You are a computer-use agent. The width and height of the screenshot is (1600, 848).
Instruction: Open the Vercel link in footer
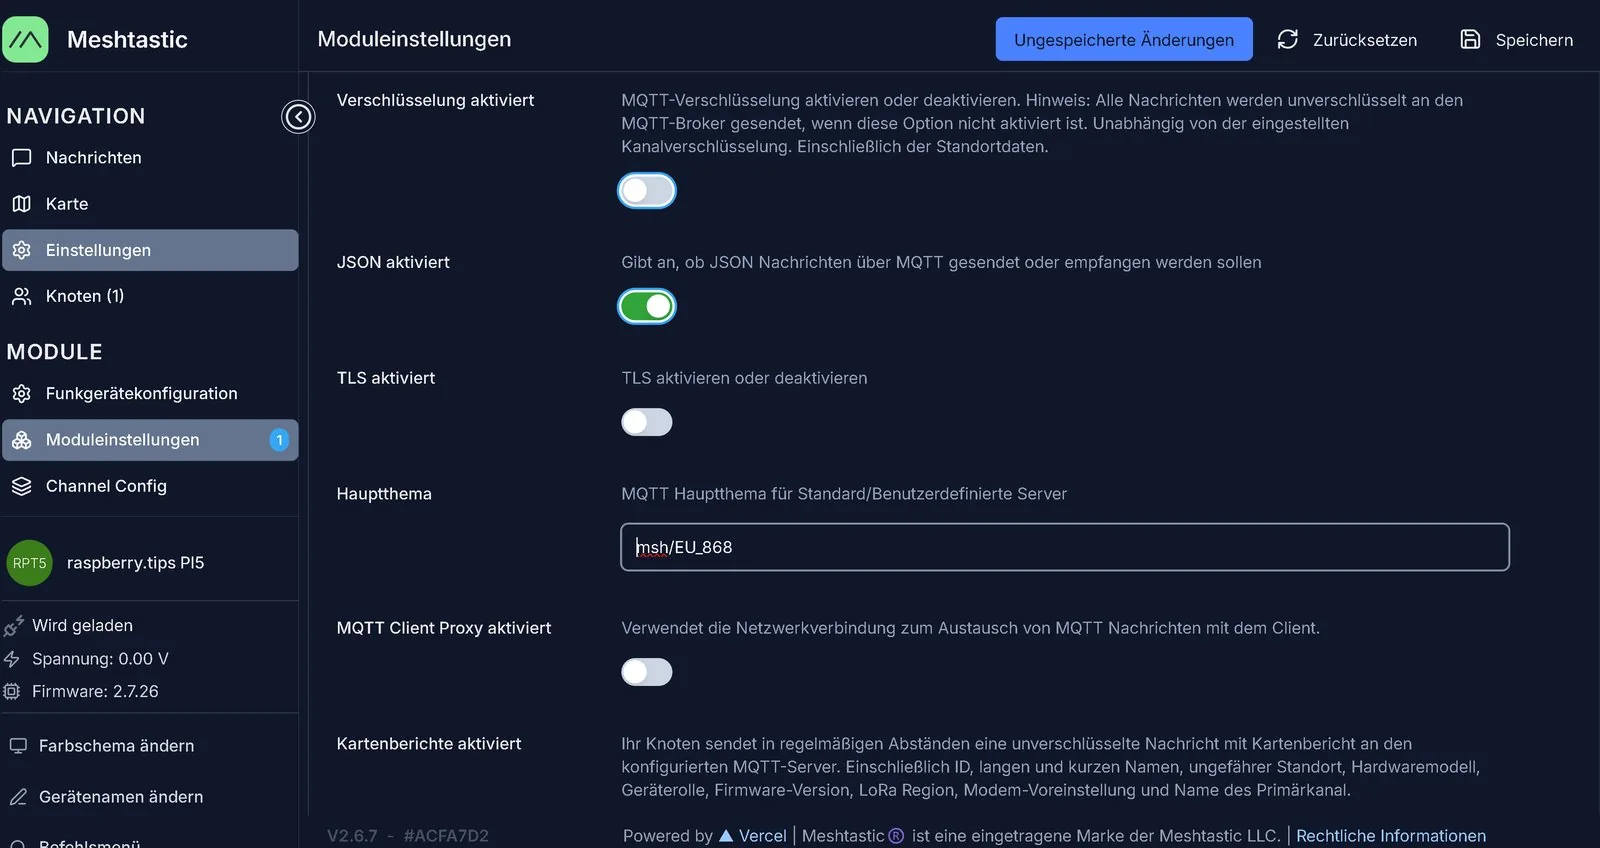(753, 836)
